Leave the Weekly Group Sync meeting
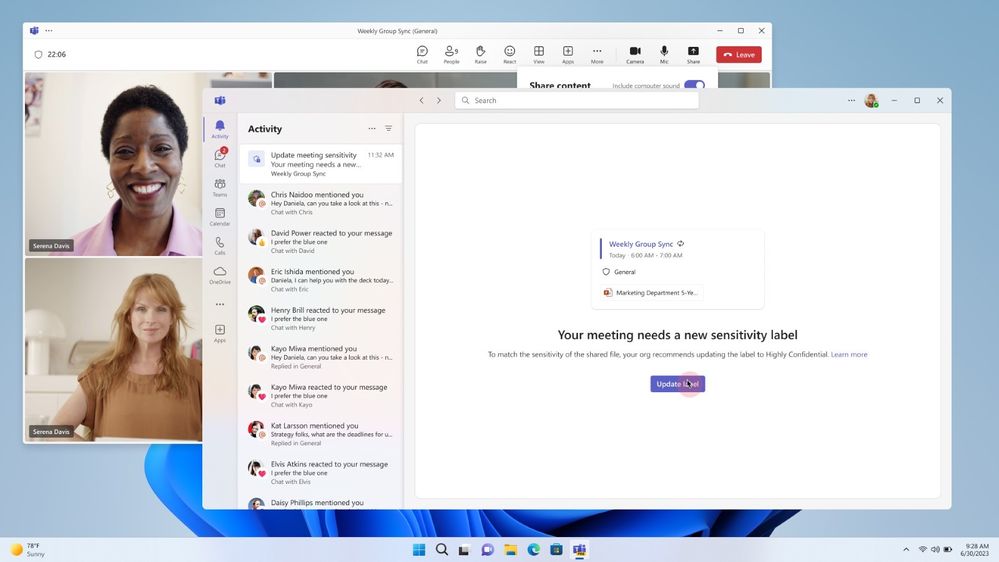Image resolution: width=999 pixels, height=562 pixels. point(739,55)
